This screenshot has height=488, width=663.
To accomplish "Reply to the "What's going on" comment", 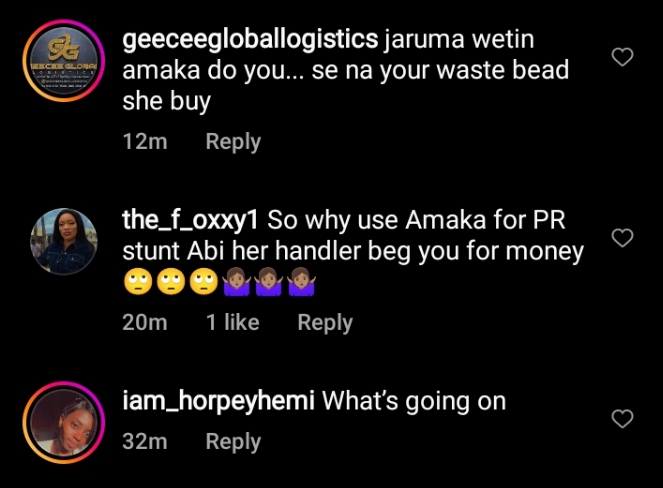I will pos(233,441).
